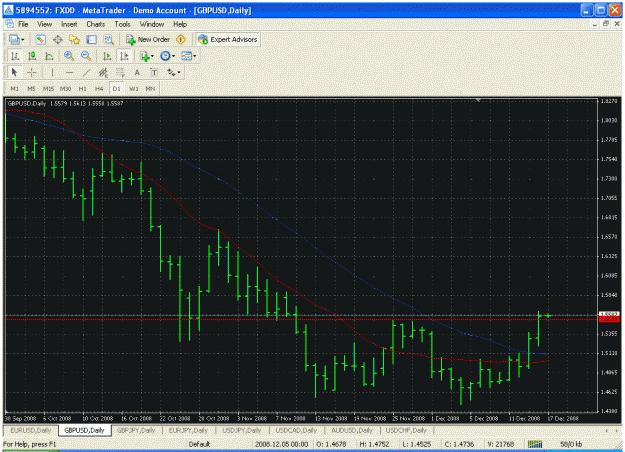
Task: Switch to the EURJPY,Daily chart tab
Action: pyautogui.click(x=188, y=430)
